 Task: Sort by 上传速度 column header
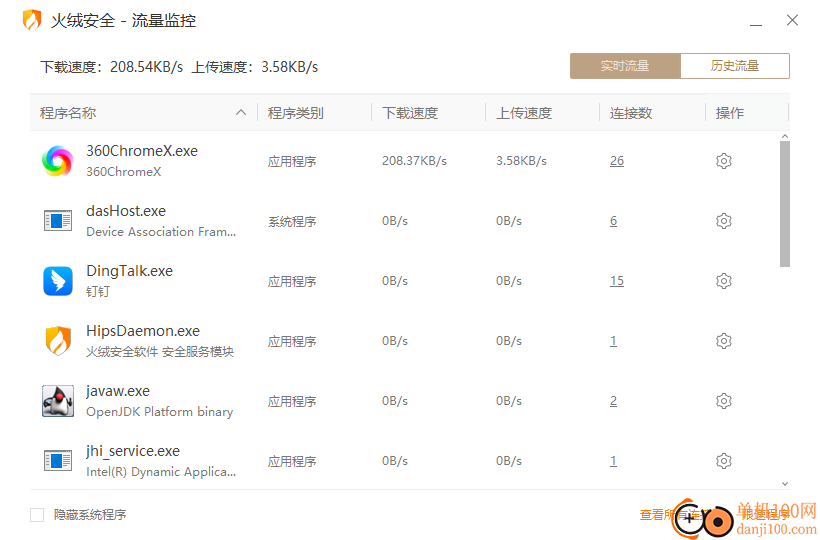coord(524,113)
